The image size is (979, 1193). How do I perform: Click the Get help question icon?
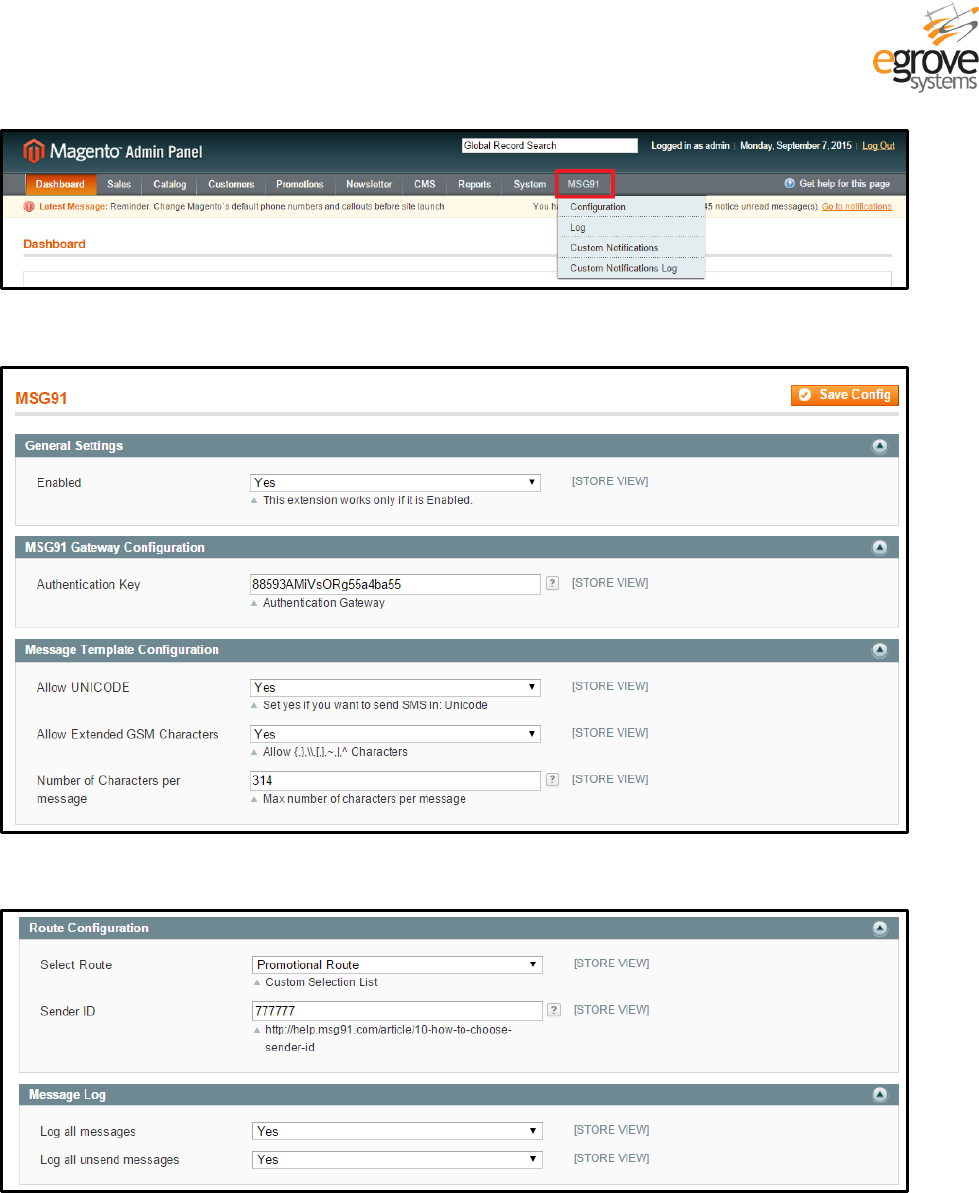click(790, 183)
